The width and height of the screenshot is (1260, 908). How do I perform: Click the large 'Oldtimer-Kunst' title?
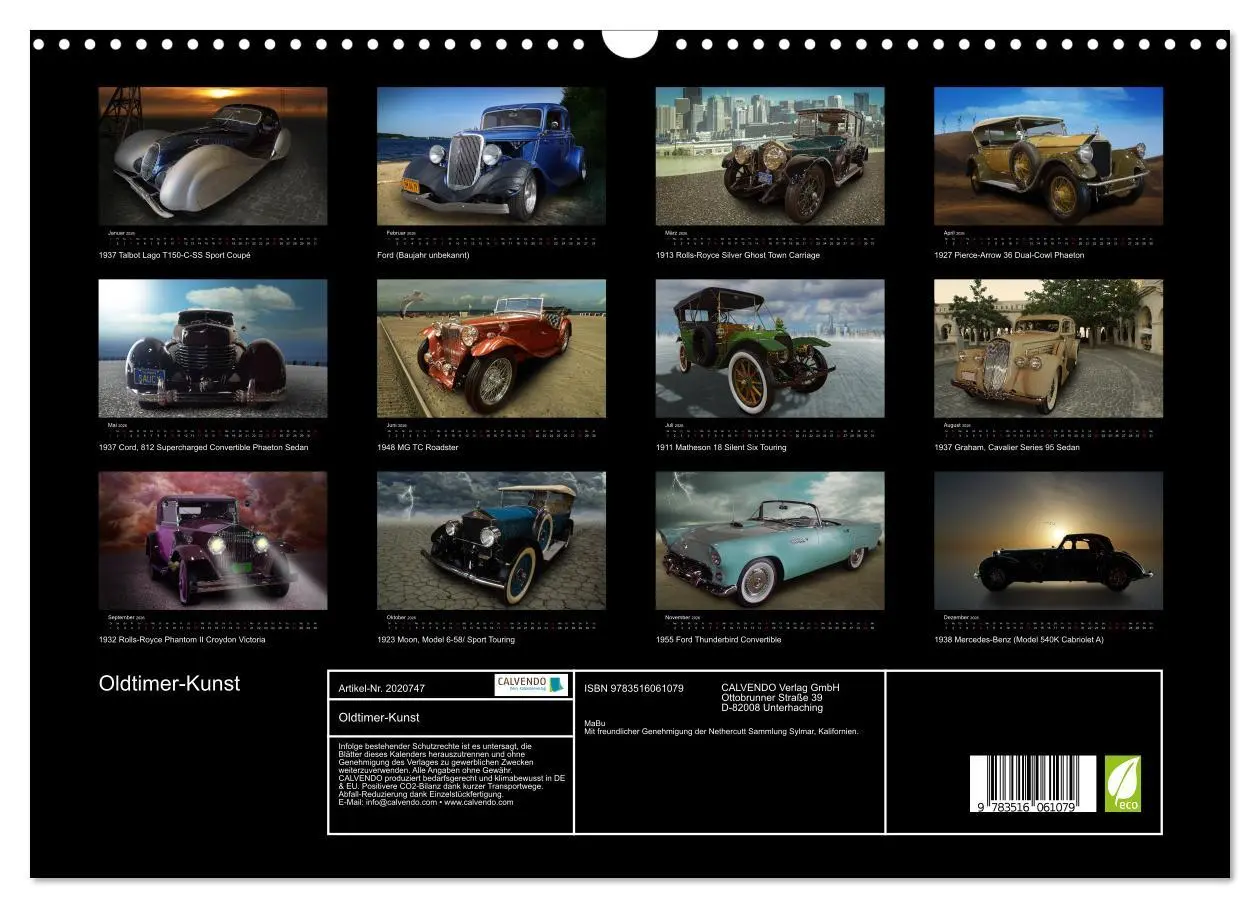coord(170,684)
